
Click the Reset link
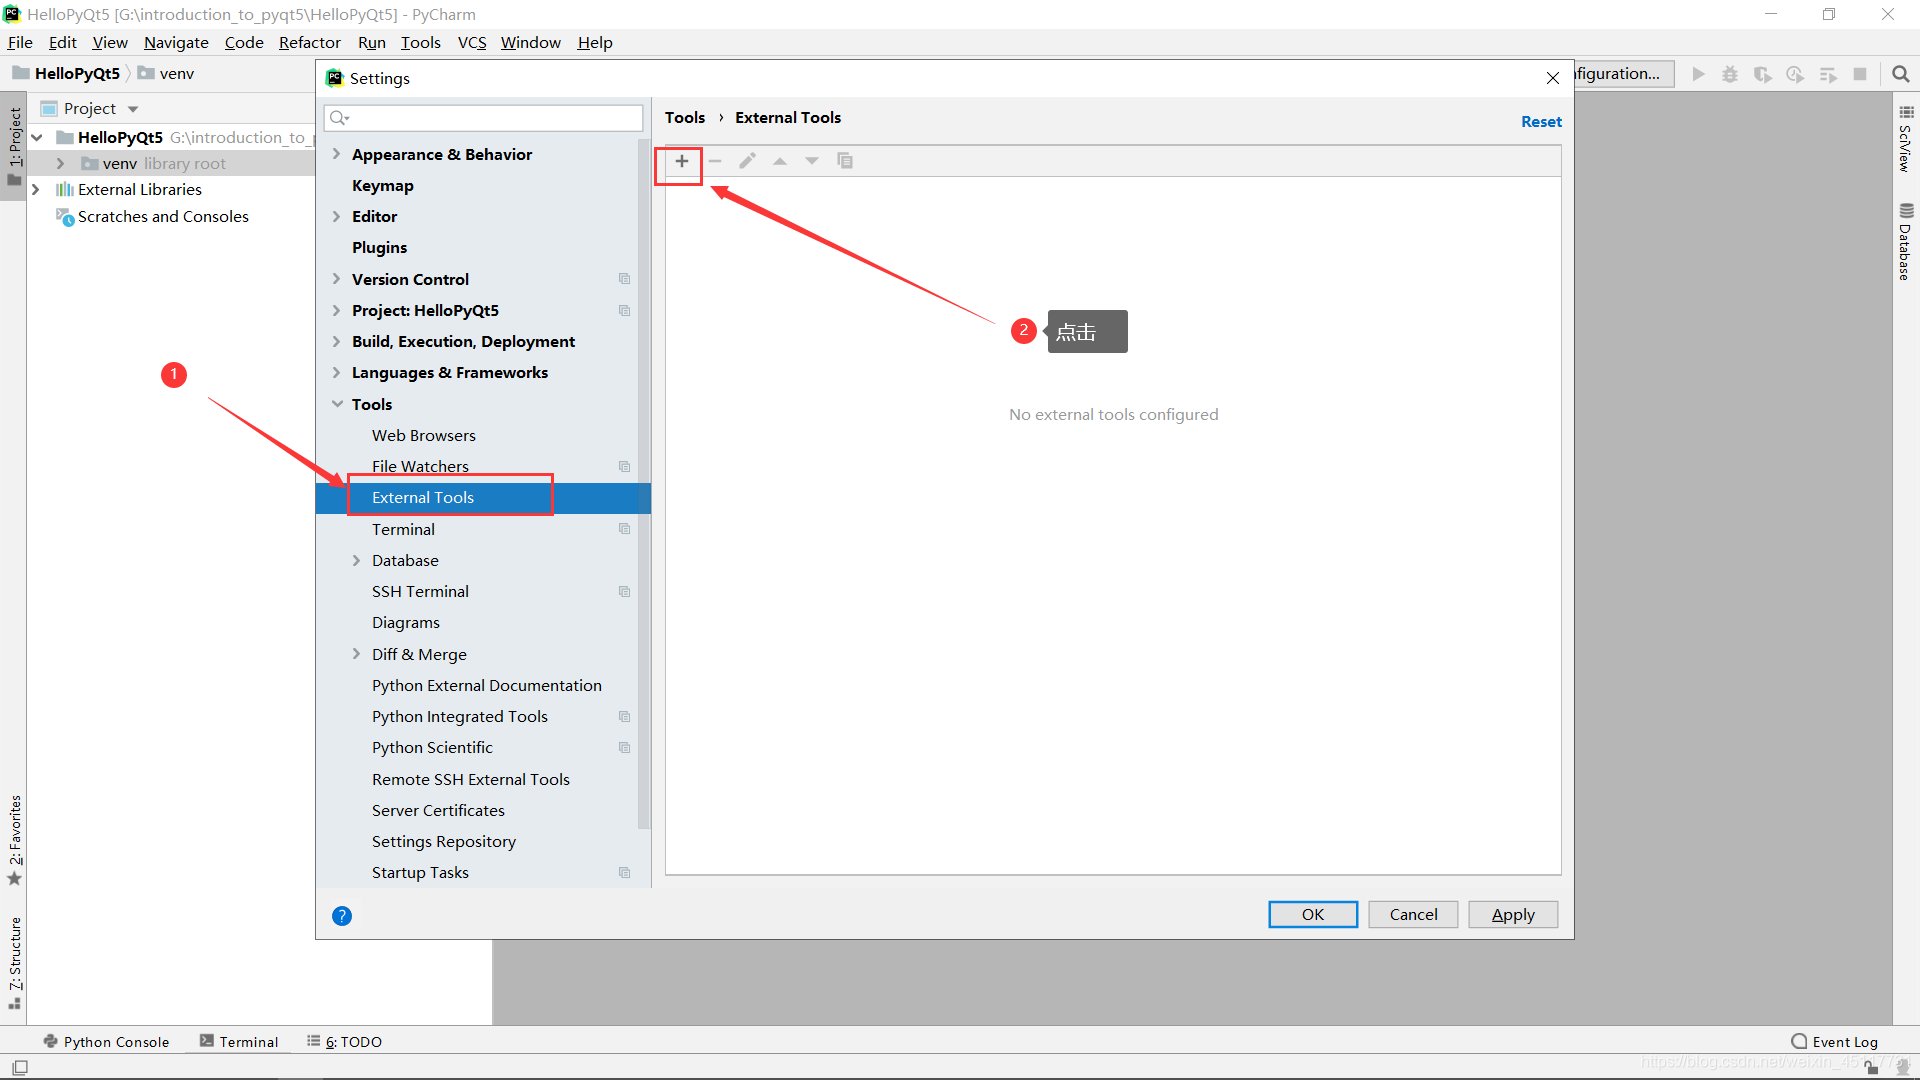(x=1540, y=121)
